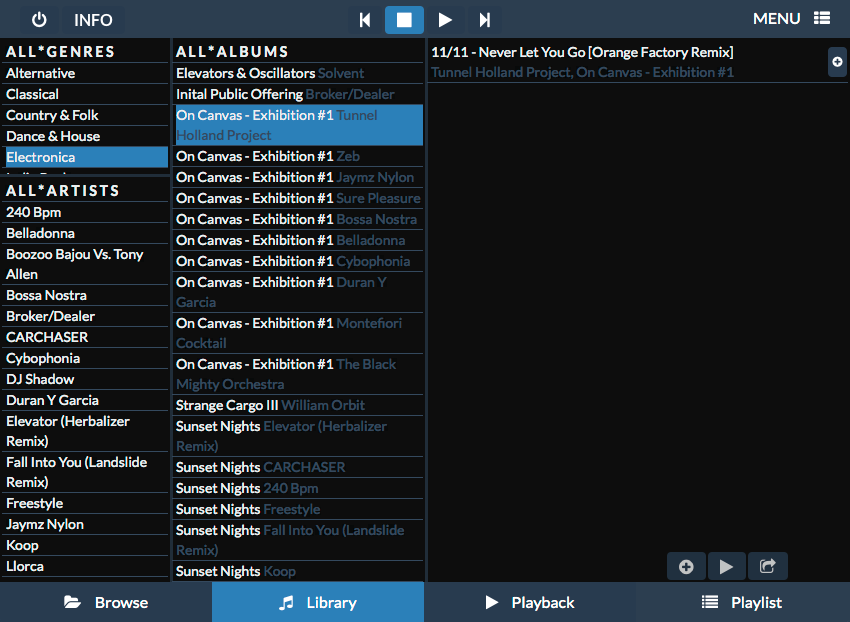This screenshot has height=622, width=850.
Task: Add all to playlist with bottom plus button
Action: pos(686,567)
